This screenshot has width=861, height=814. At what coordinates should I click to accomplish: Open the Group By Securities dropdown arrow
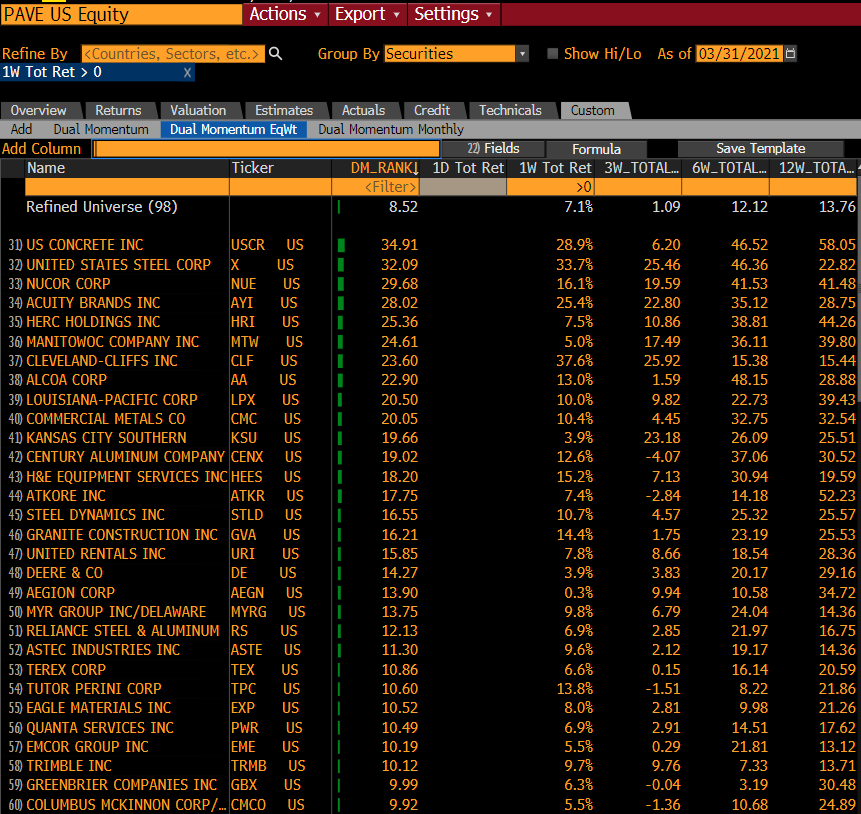click(x=522, y=54)
